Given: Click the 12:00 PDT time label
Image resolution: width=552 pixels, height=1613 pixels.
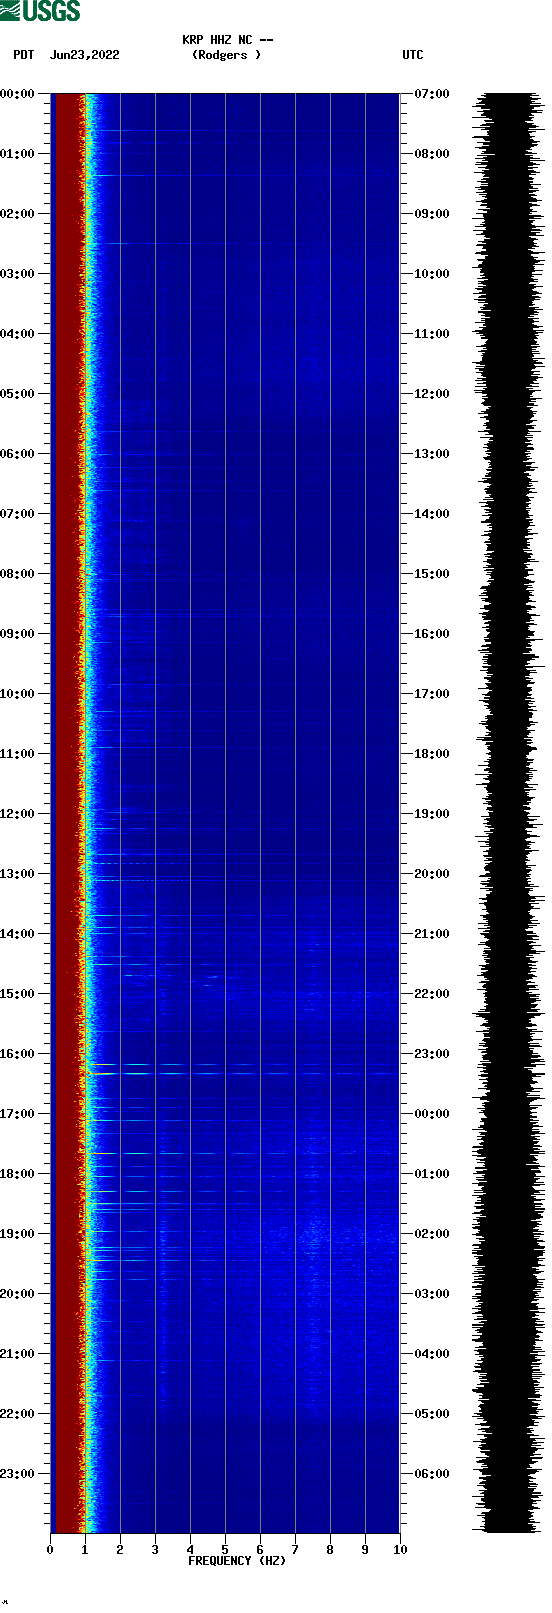Looking at the screenshot, I should click(18, 814).
